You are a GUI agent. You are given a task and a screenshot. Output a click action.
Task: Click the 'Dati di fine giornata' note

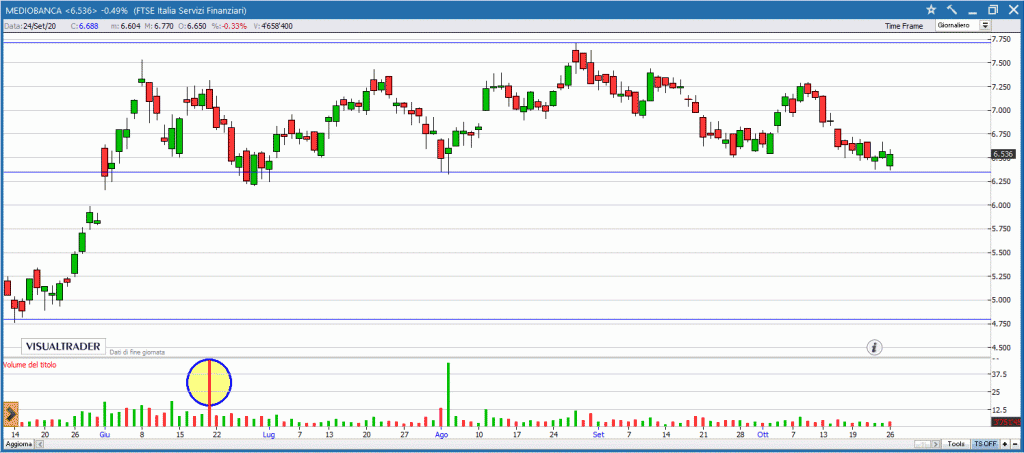point(137,352)
